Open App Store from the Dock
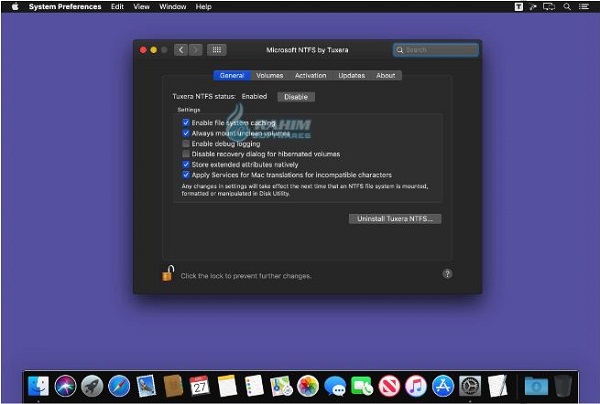 [443, 386]
